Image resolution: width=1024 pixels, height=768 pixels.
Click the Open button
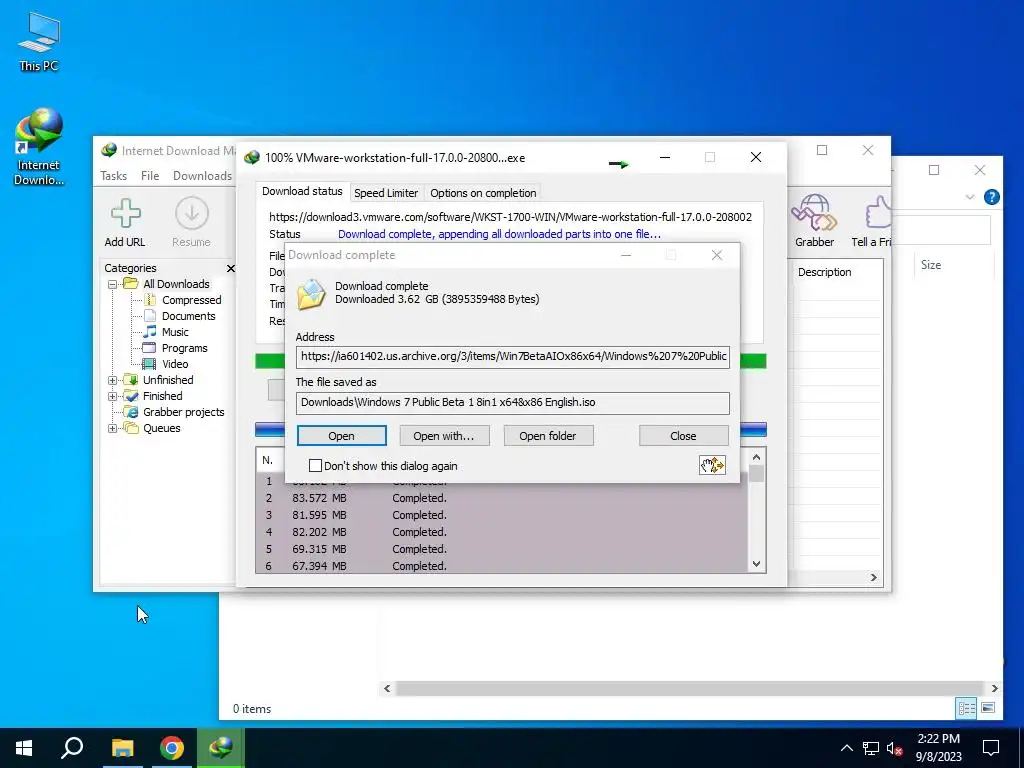pyautogui.click(x=342, y=436)
